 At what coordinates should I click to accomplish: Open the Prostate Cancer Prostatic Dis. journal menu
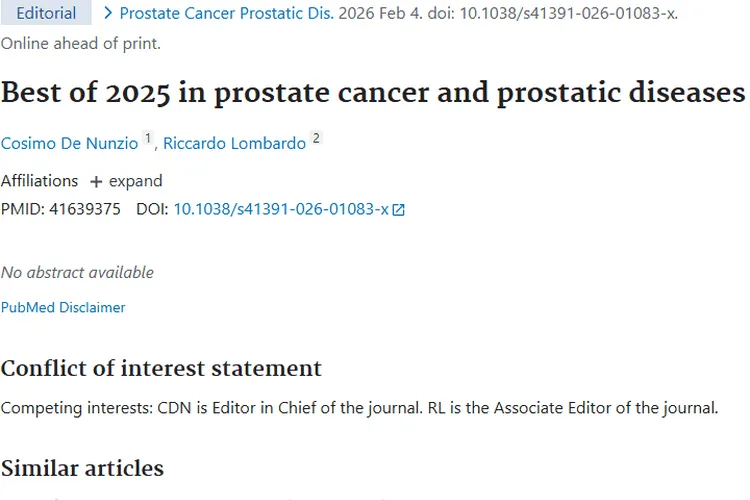(x=227, y=14)
